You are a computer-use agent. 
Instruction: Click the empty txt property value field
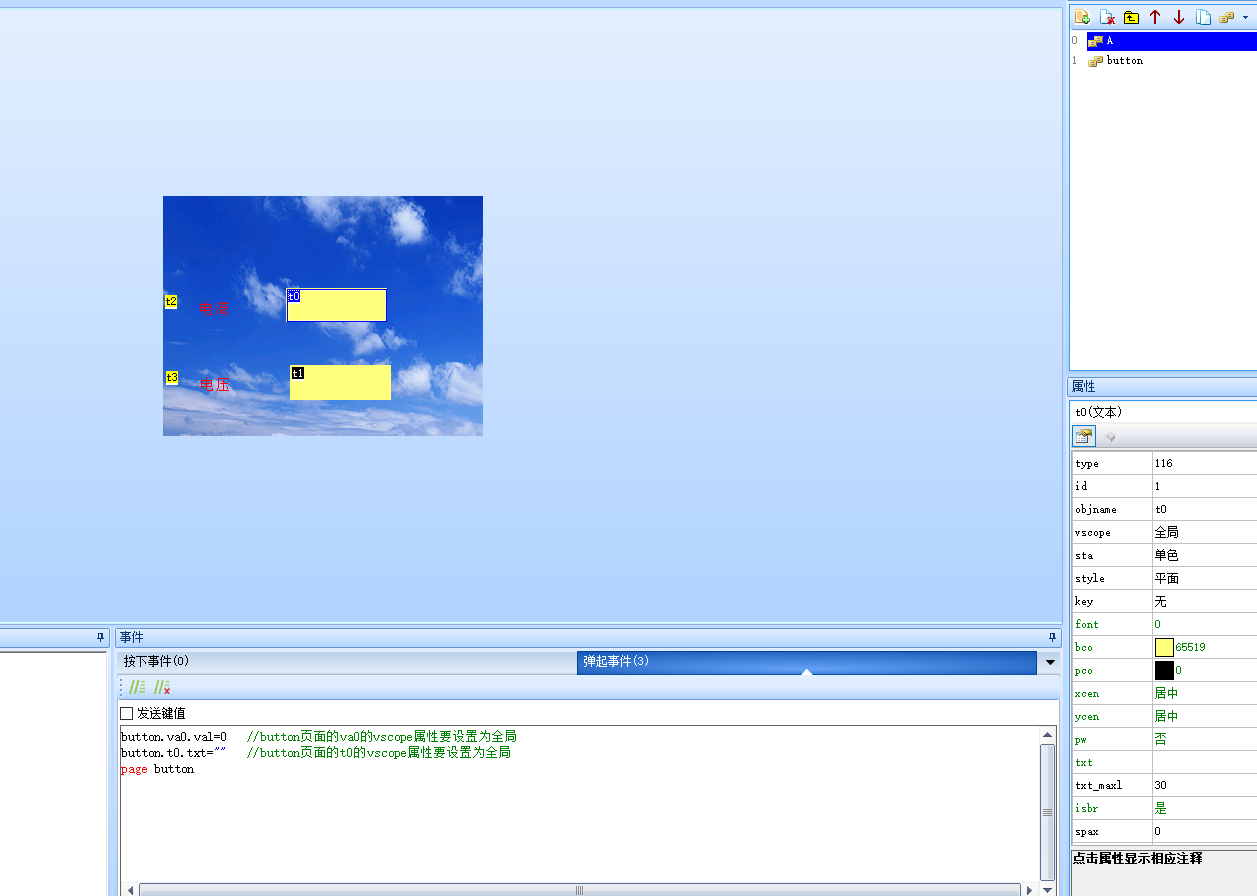click(x=1204, y=762)
